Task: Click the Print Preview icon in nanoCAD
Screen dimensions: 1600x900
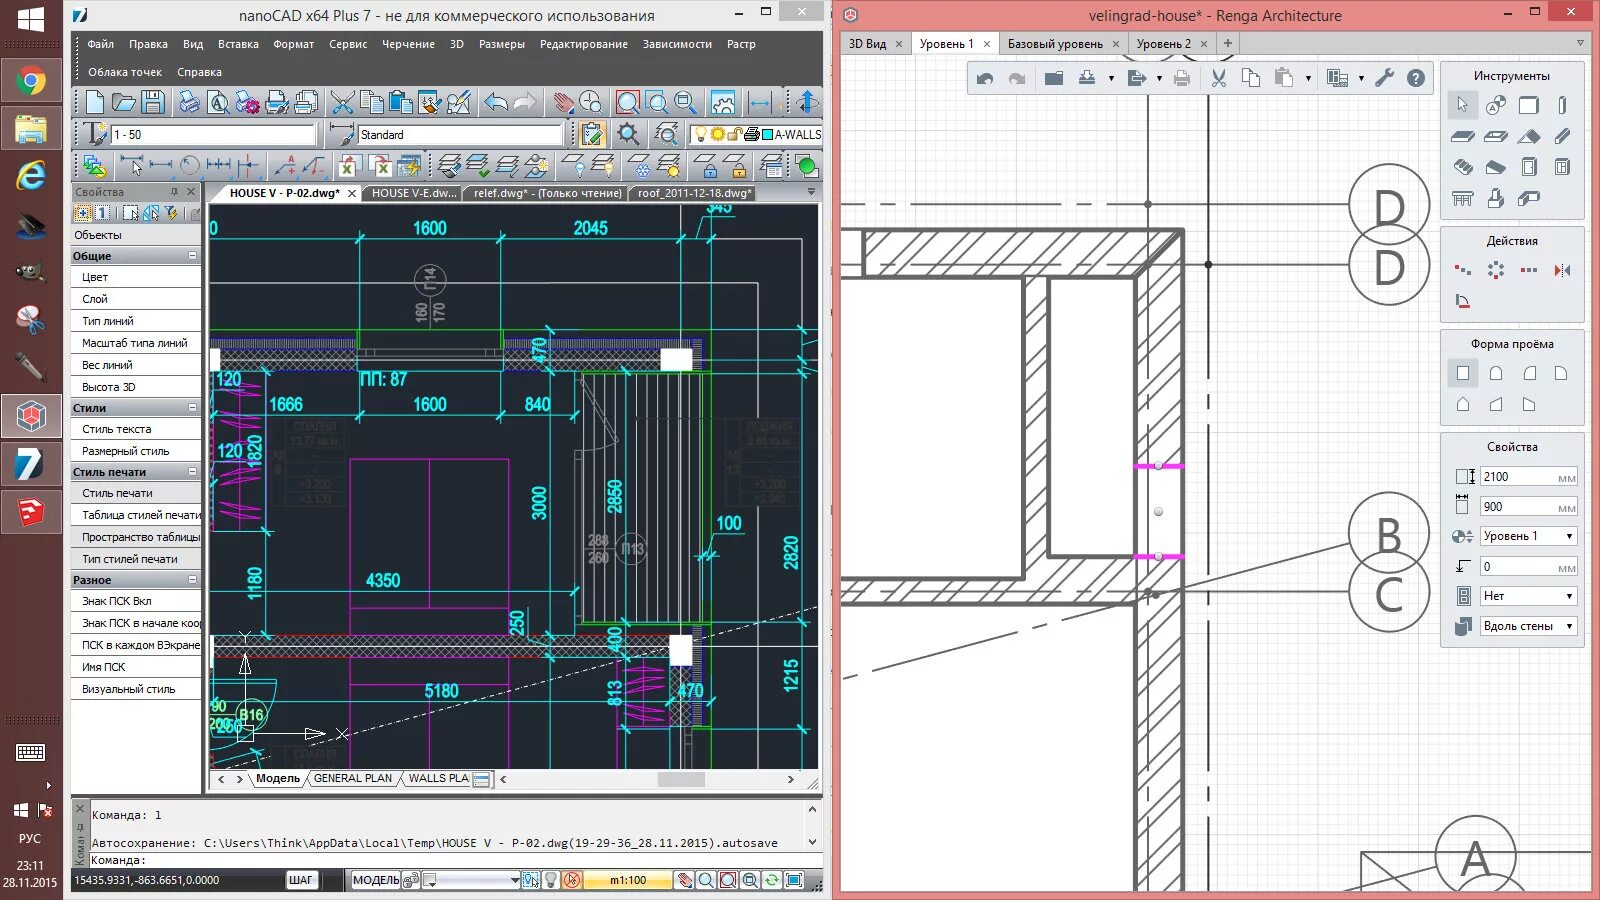Action: click(x=219, y=102)
